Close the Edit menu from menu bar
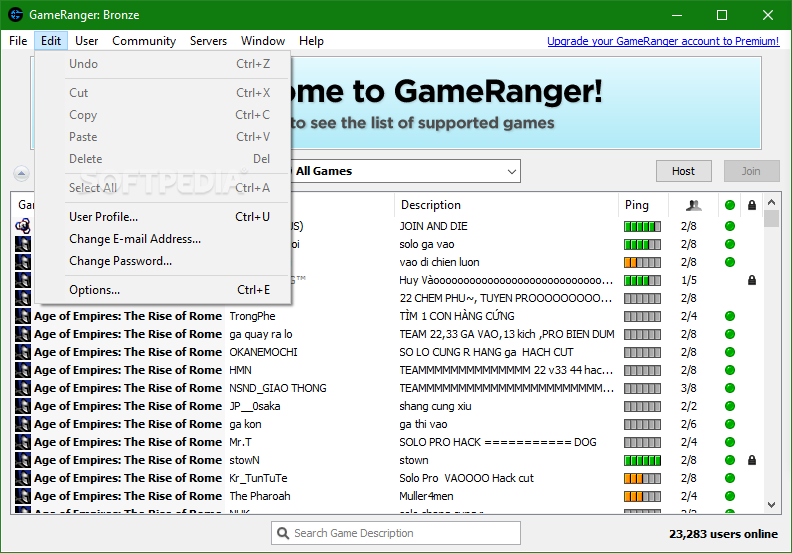The height and width of the screenshot is (553, 792). coord(51,41)
